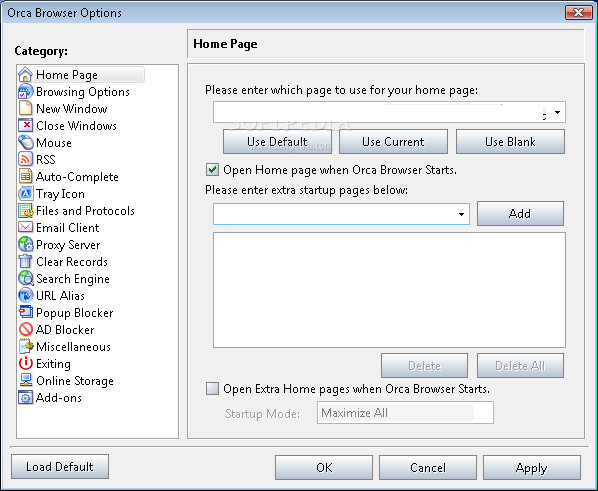This screenshot has height=491, width=598.
Task: Select Browsing Options category
Action: [x=83, y=92]
